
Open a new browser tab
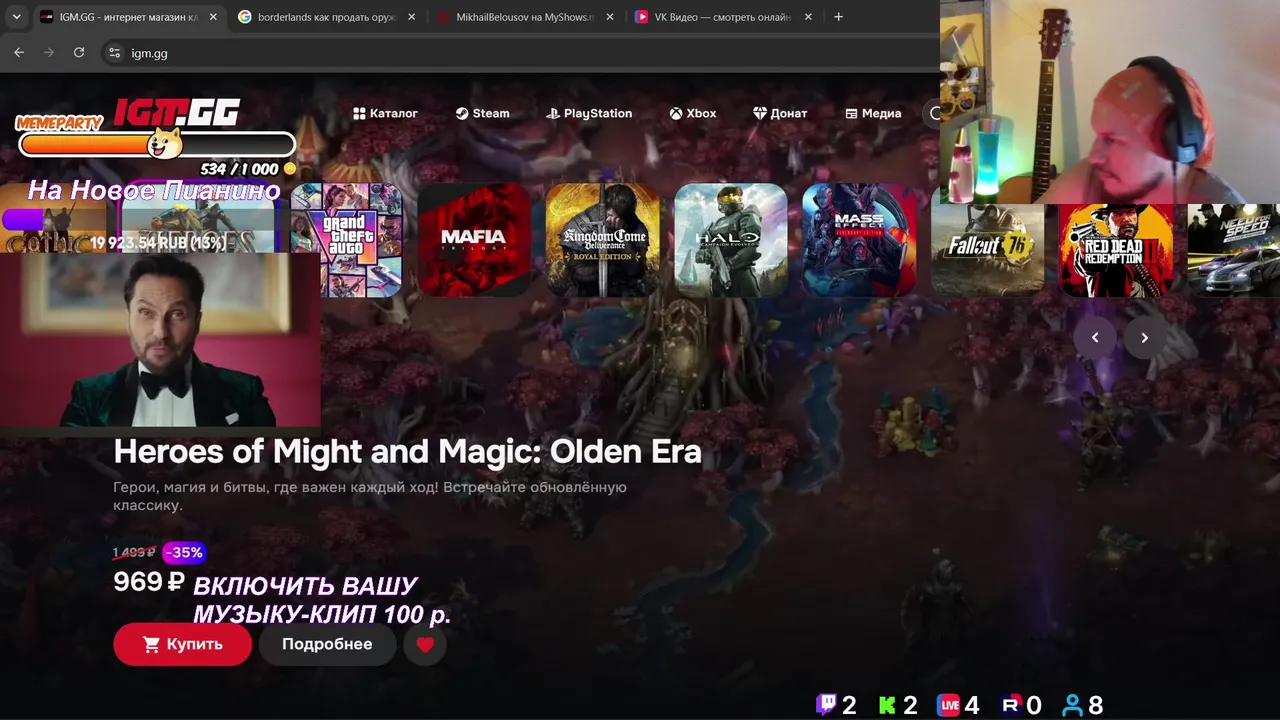(838, 17)
